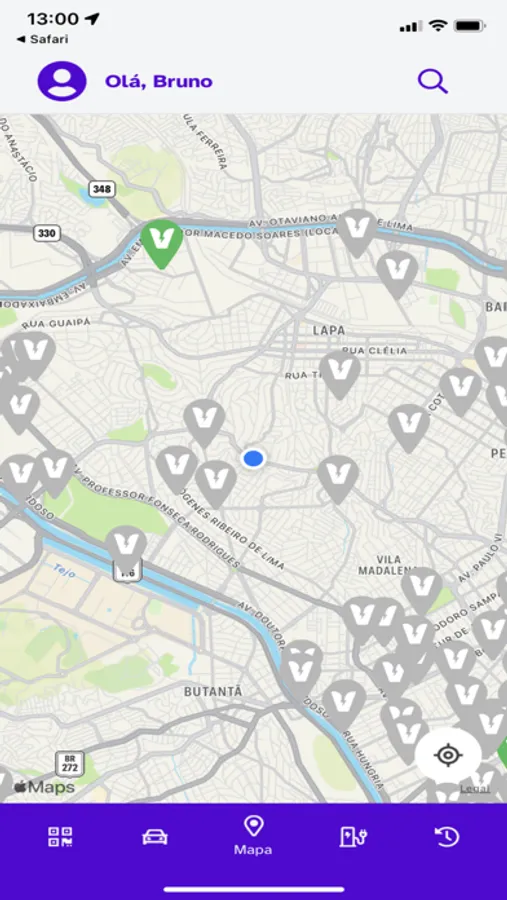Select the charger pin on highway marker
Screen dimensions: 507x900
(x=126, y=549)
